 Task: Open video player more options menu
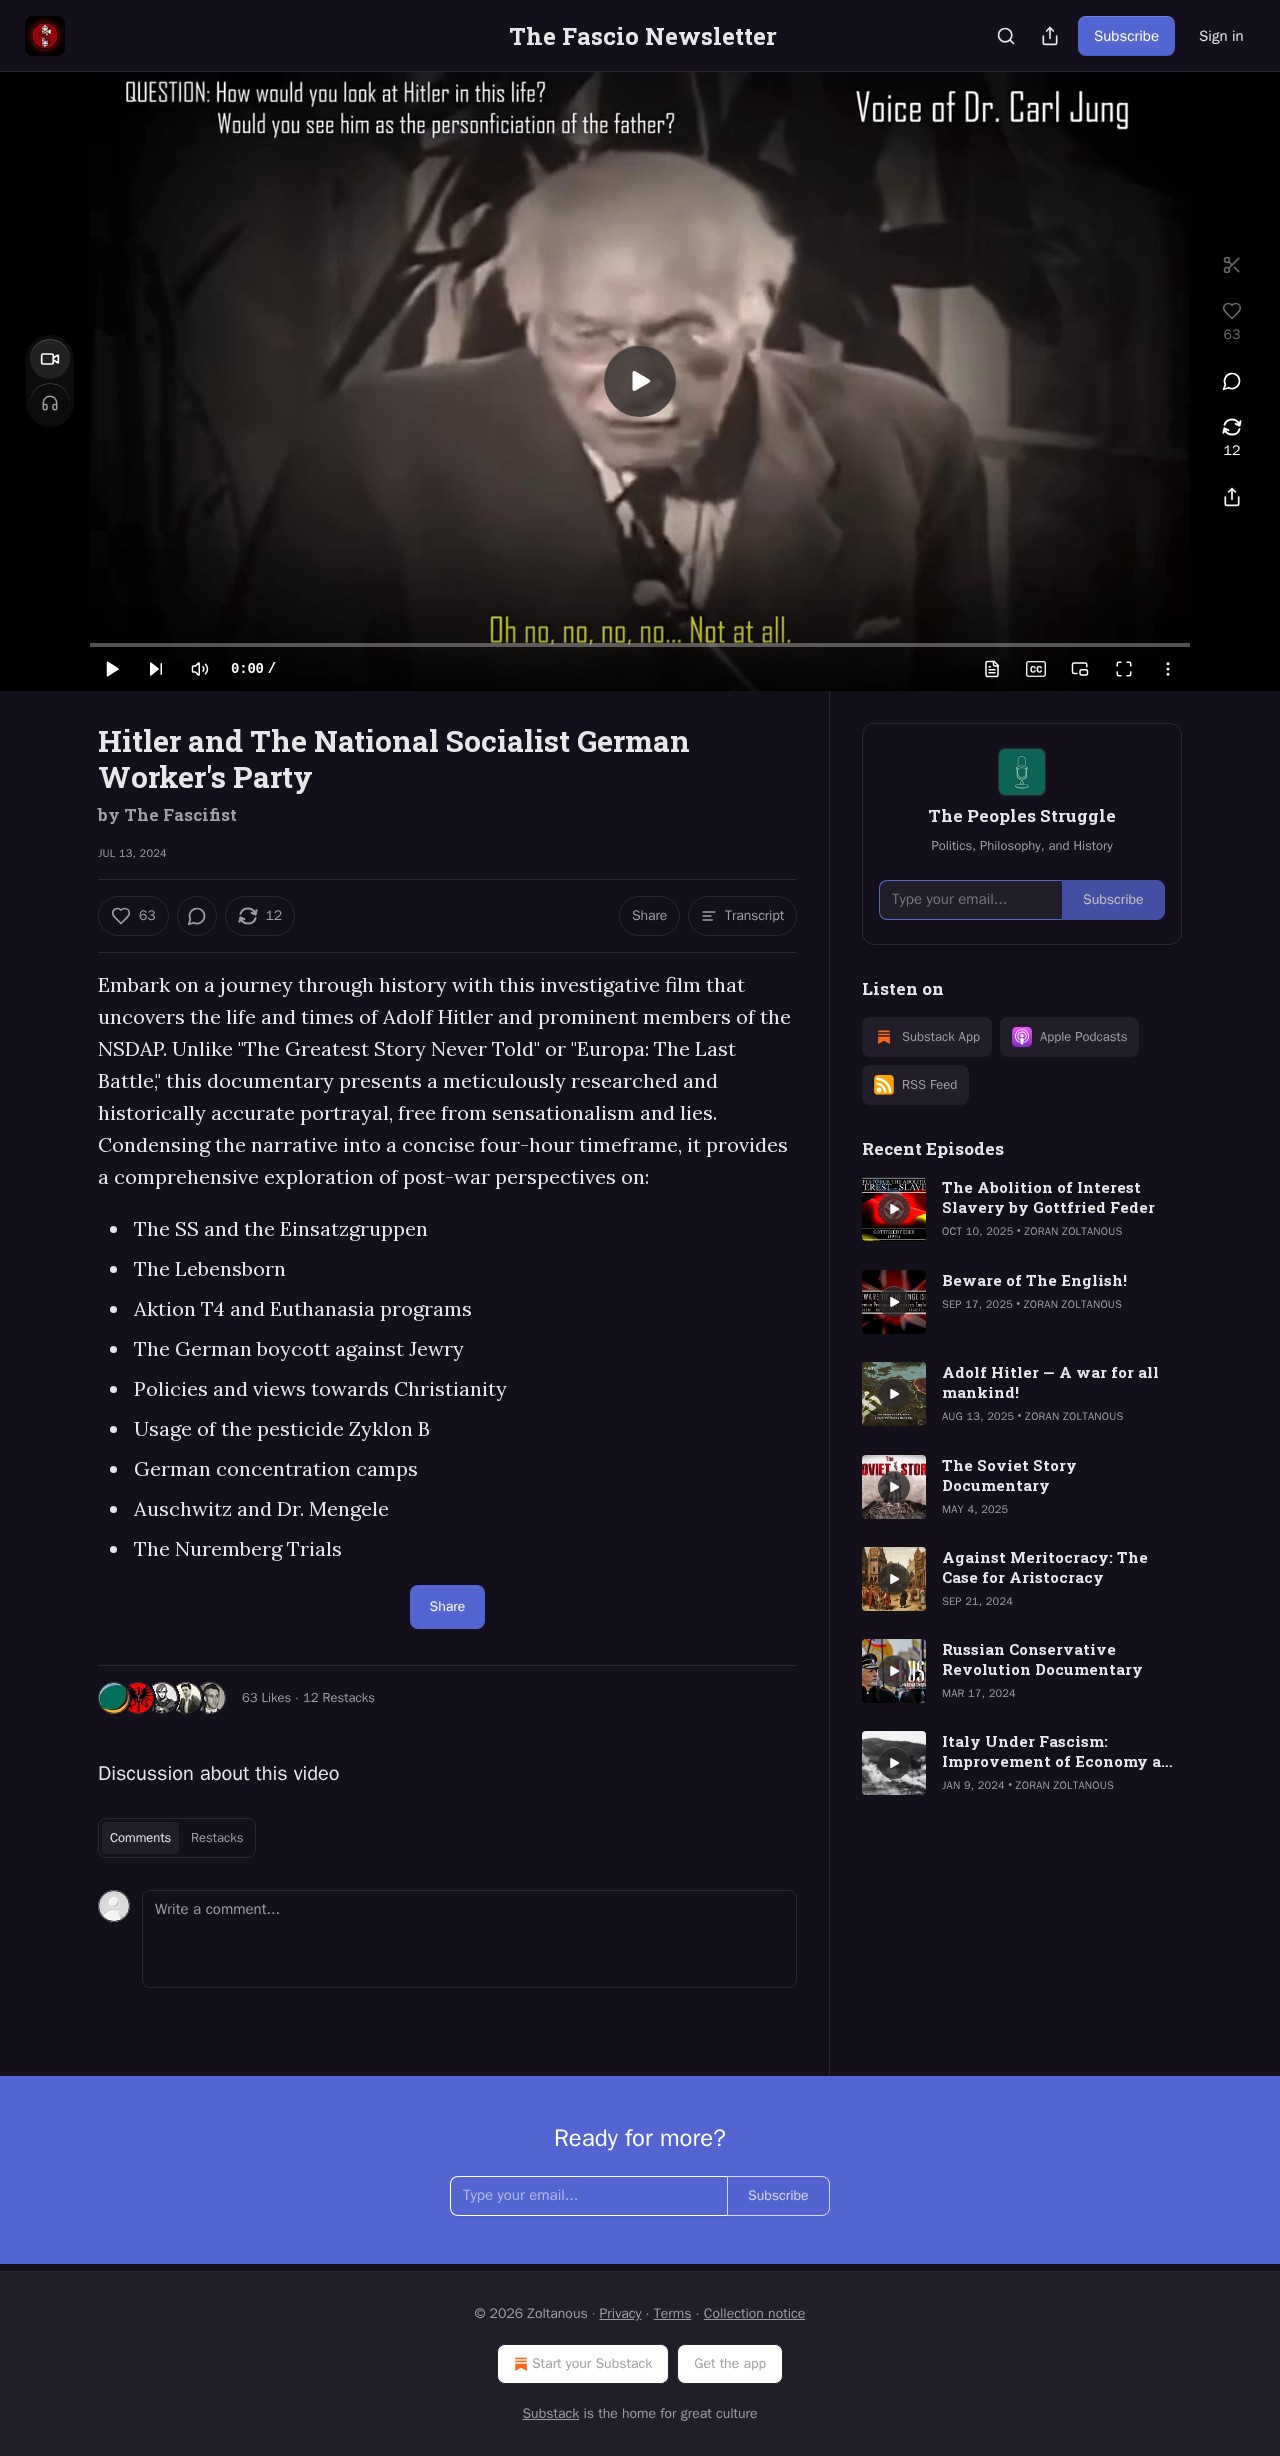1168,669
